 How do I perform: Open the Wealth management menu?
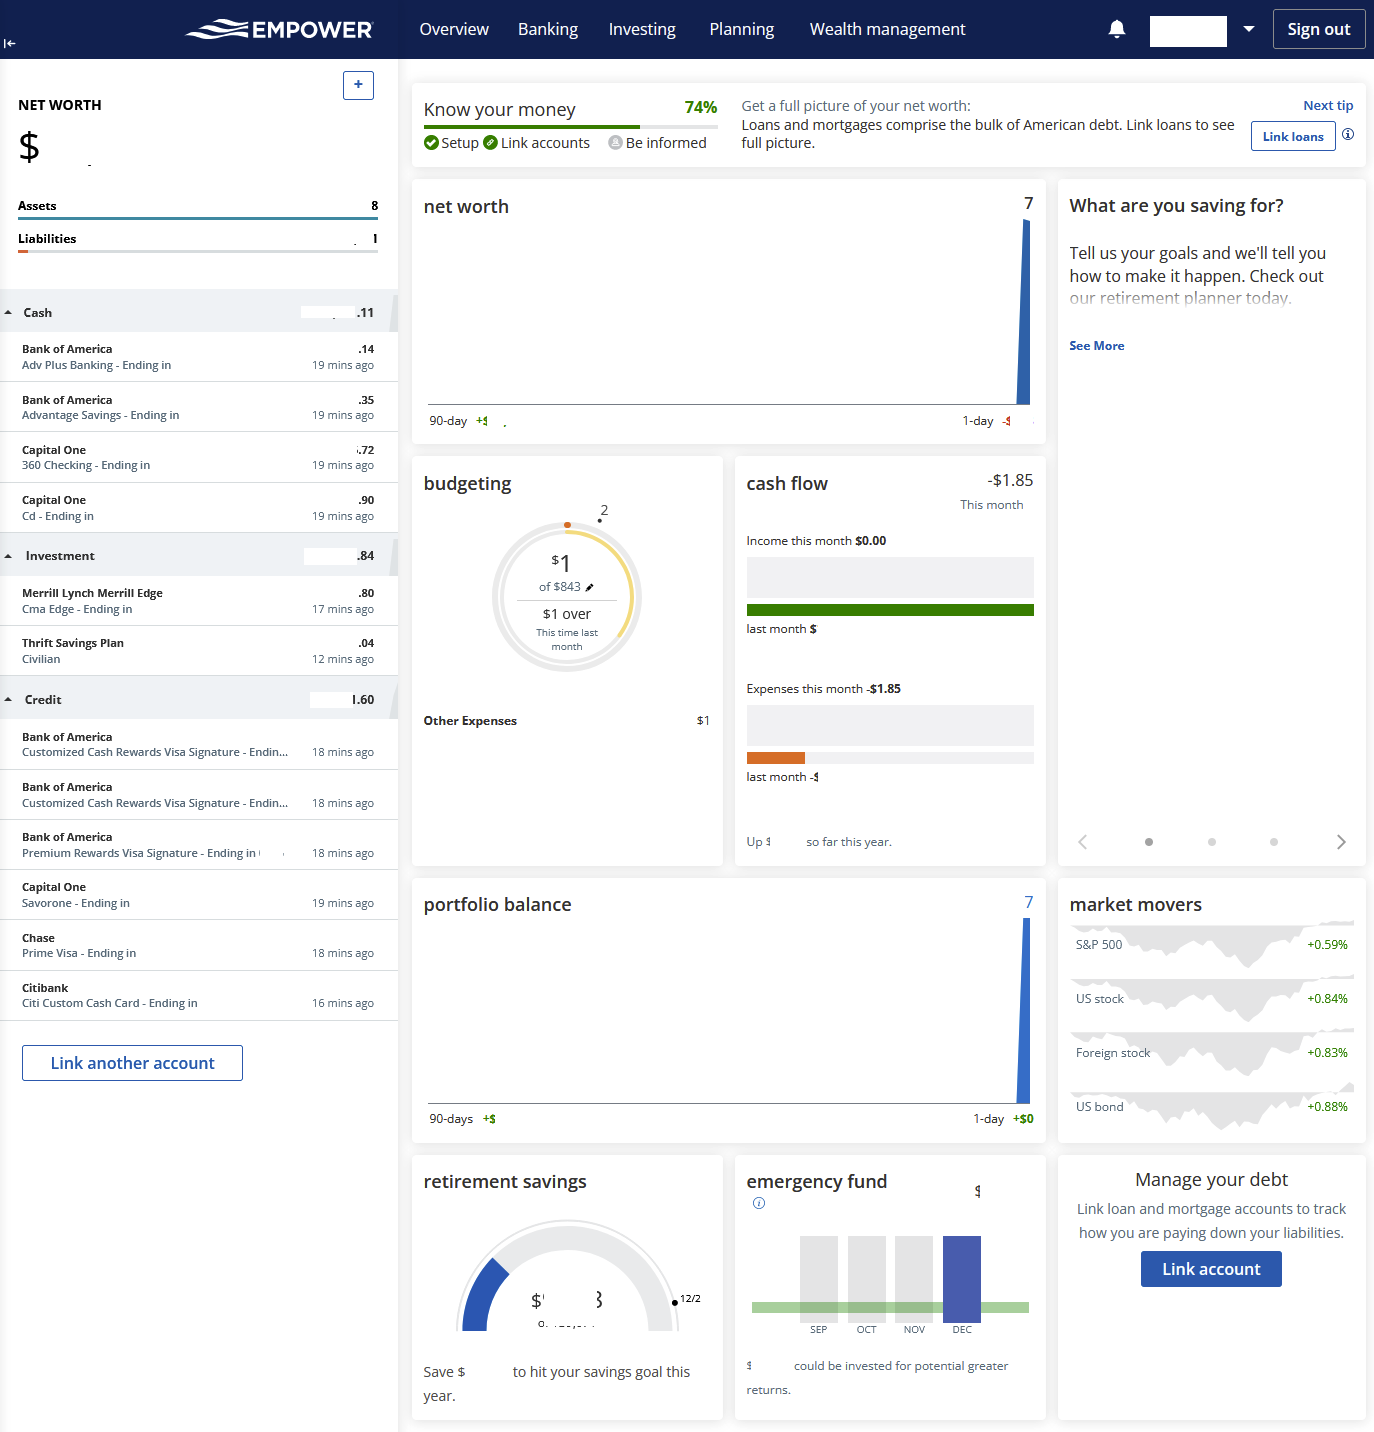(887, 29)
